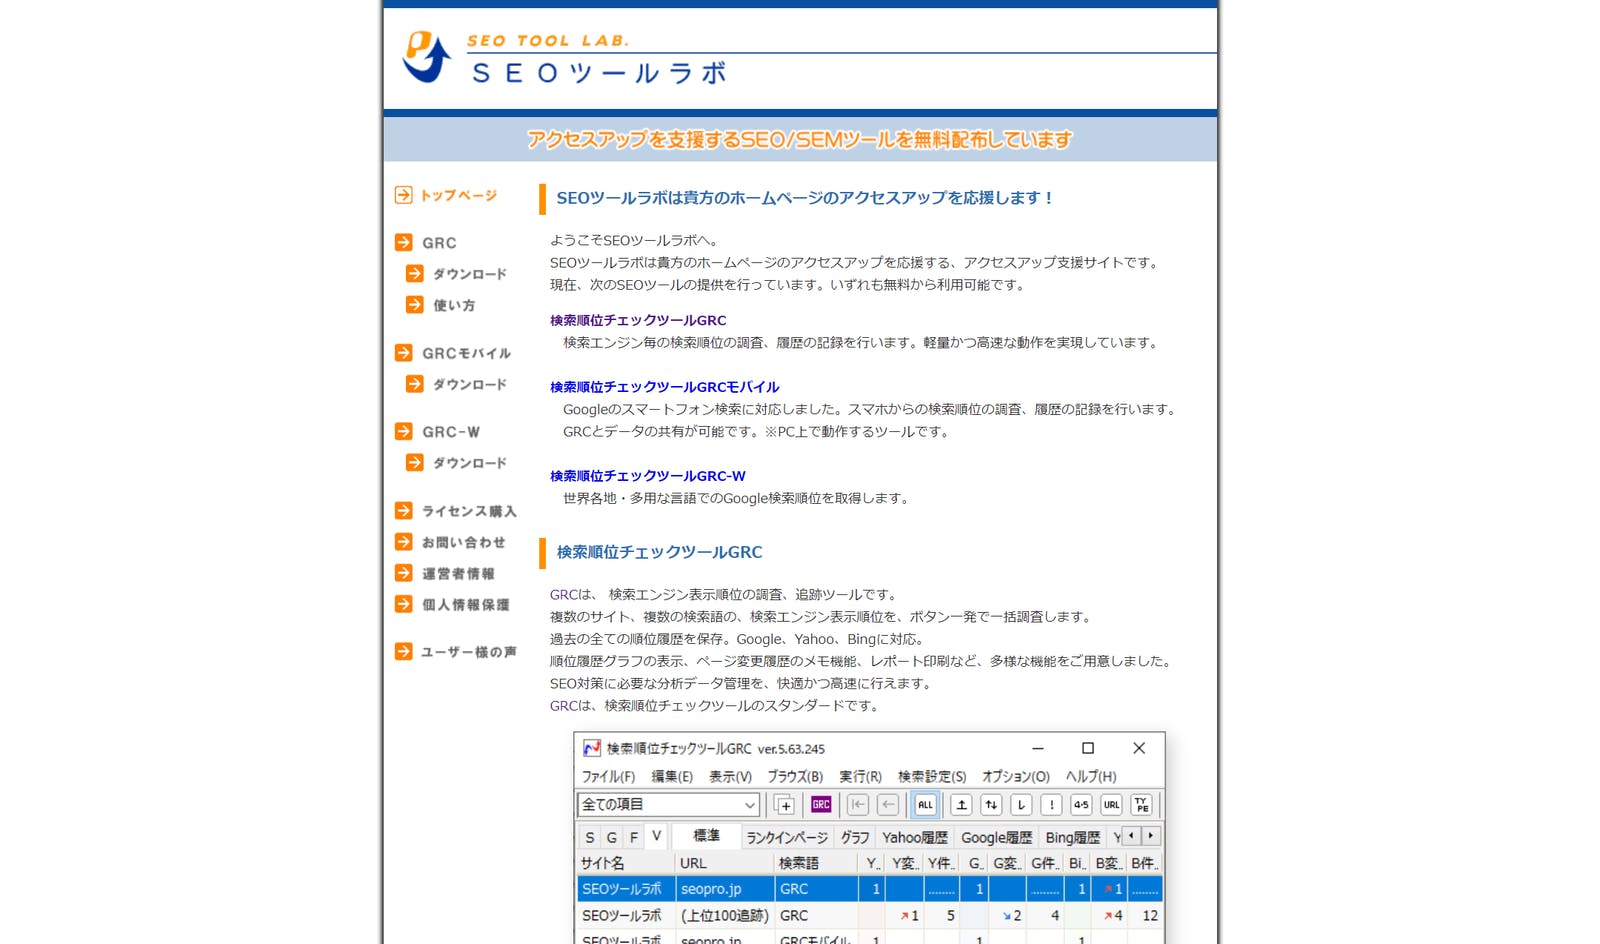
Task: Switch to the Bing履歴 tab
Action: point(1072,838)
